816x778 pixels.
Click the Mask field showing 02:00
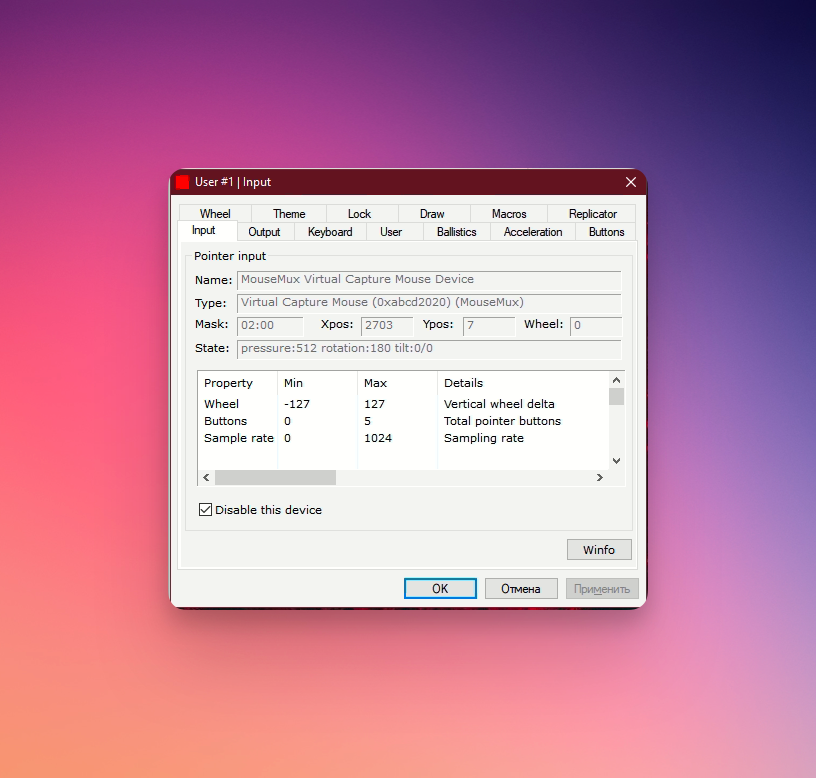pyautogui.click(x=270, y=326)
